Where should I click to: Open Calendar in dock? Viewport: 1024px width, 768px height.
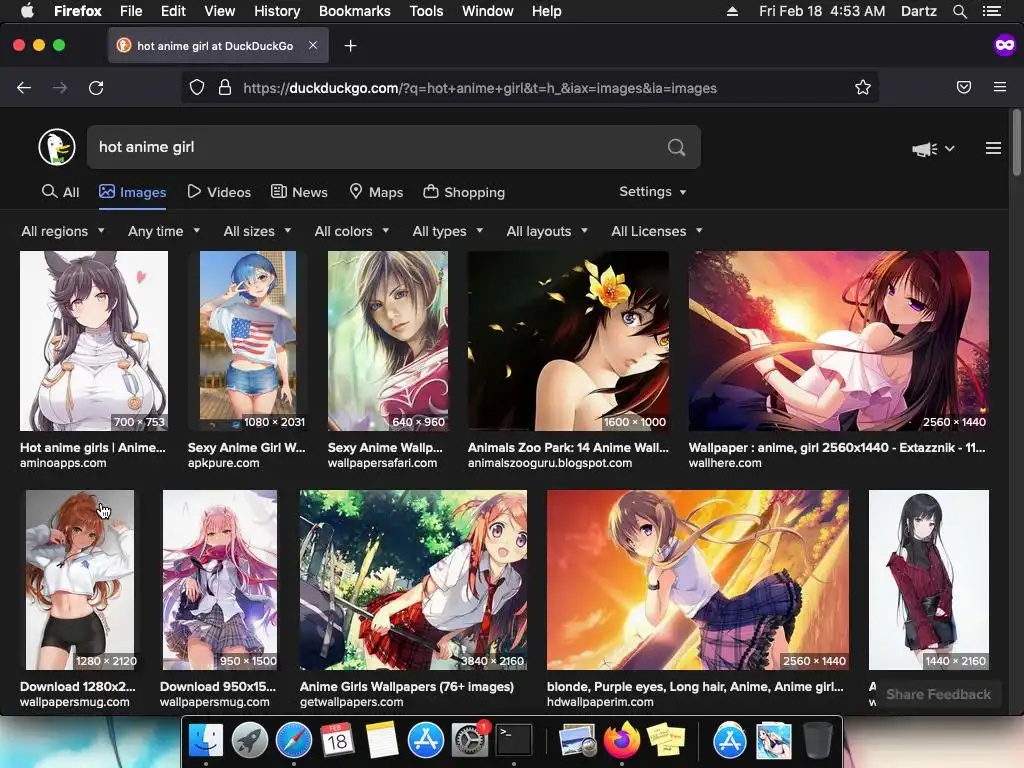[x=338, y=741]
